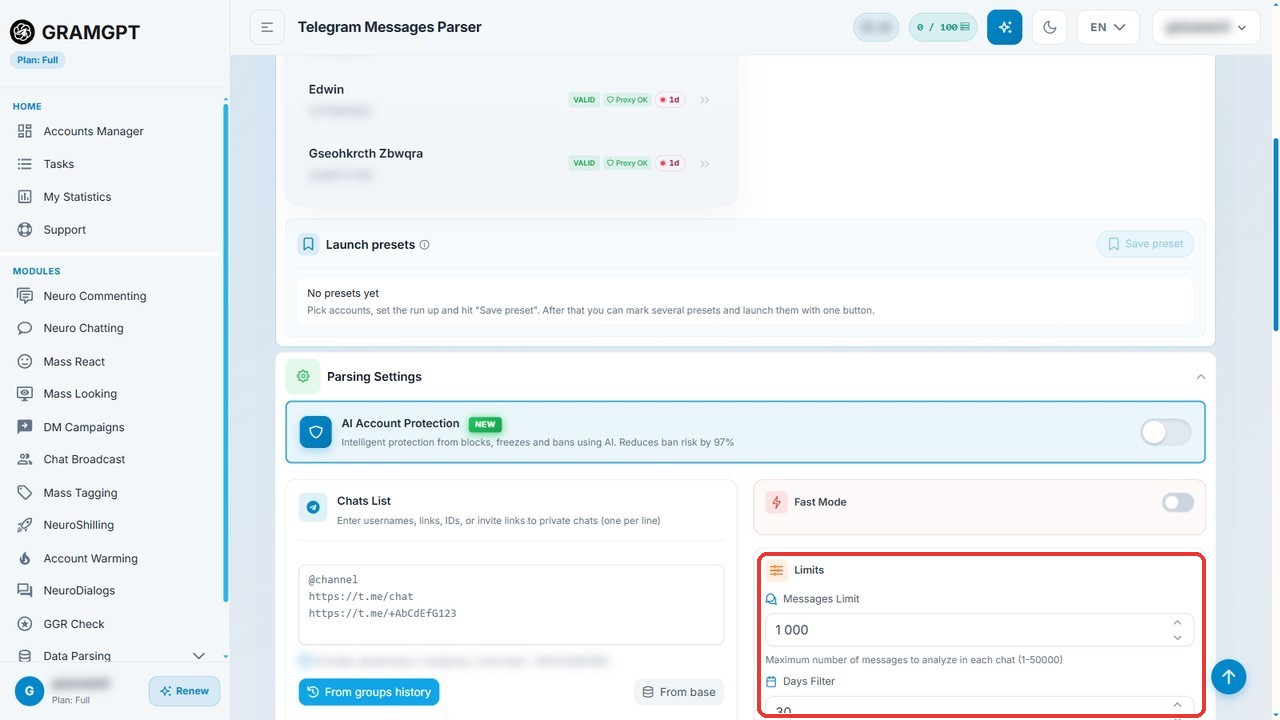Click inside the Chats List textarea
The width and height of the screenshot is (1280, 720).
pyautogui.click(x=511, y=605)
